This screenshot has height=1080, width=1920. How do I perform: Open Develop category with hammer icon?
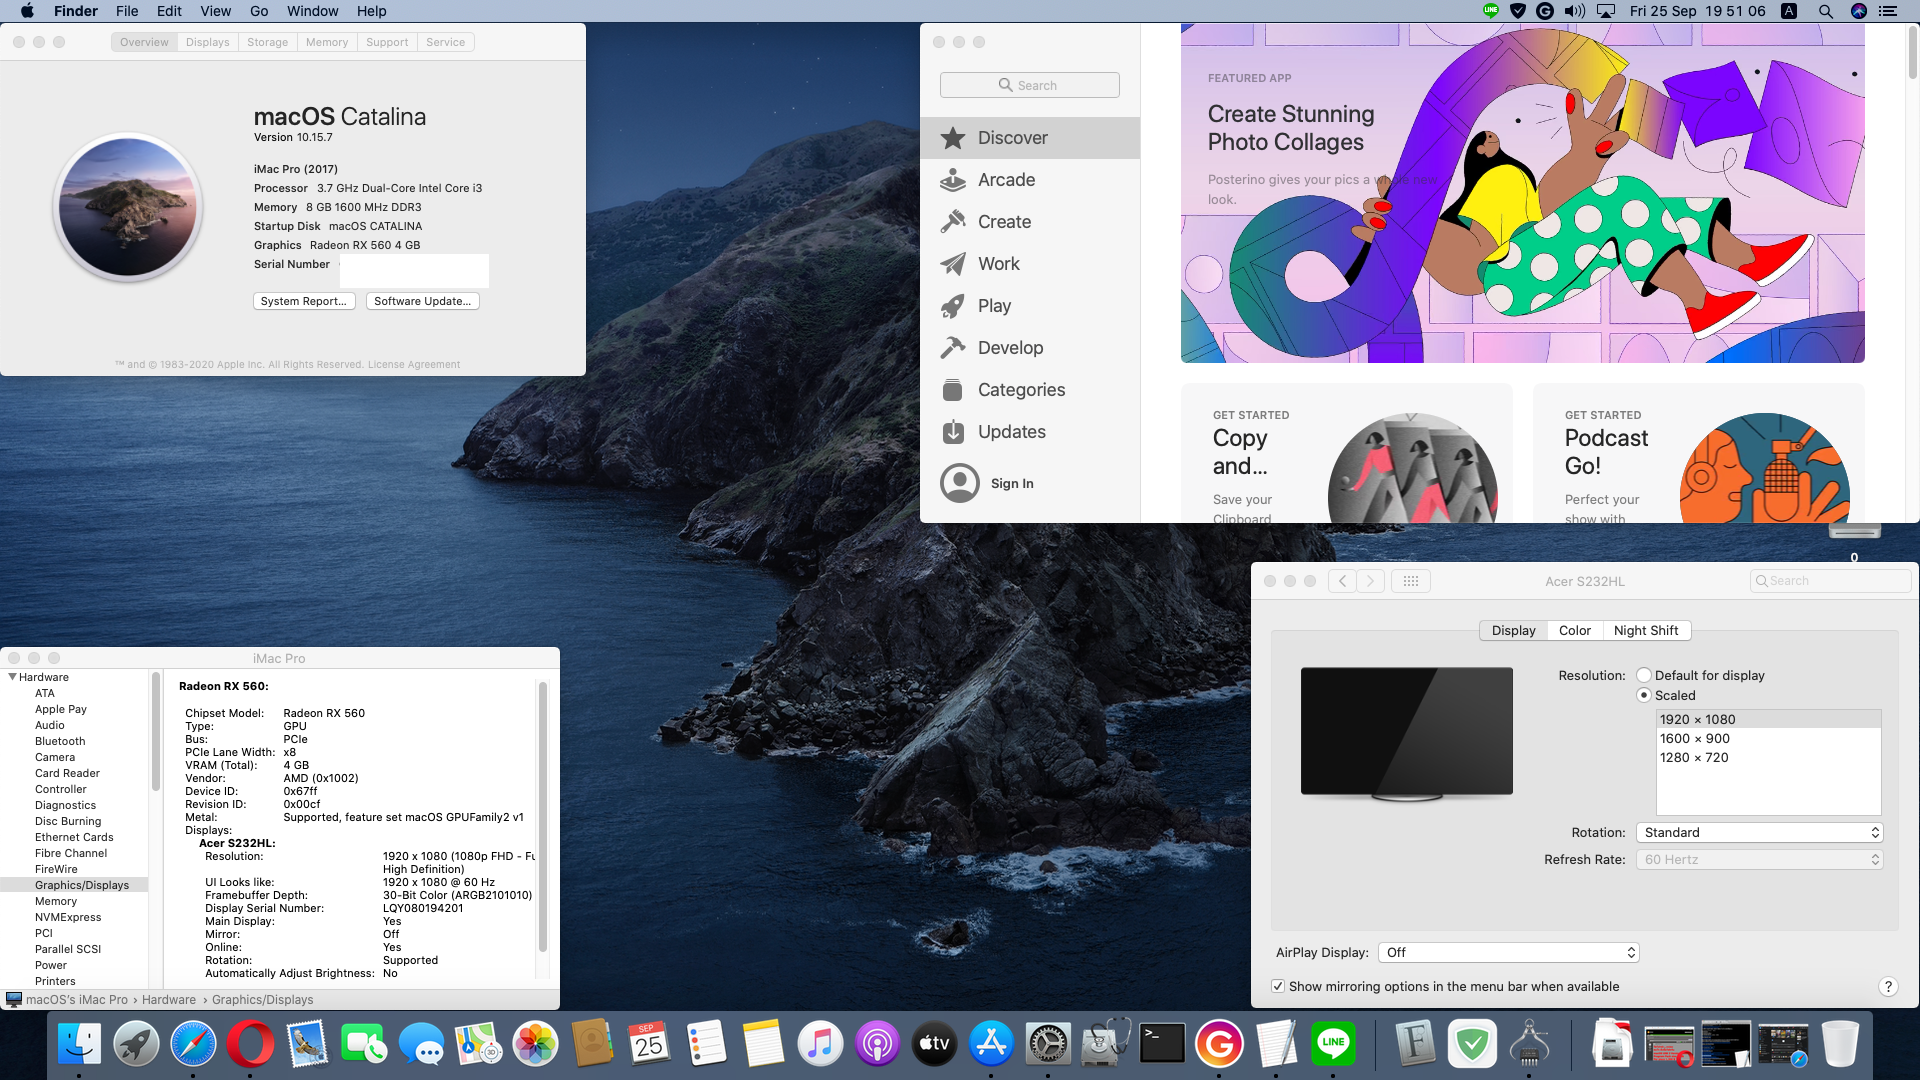coord(1029,348)
